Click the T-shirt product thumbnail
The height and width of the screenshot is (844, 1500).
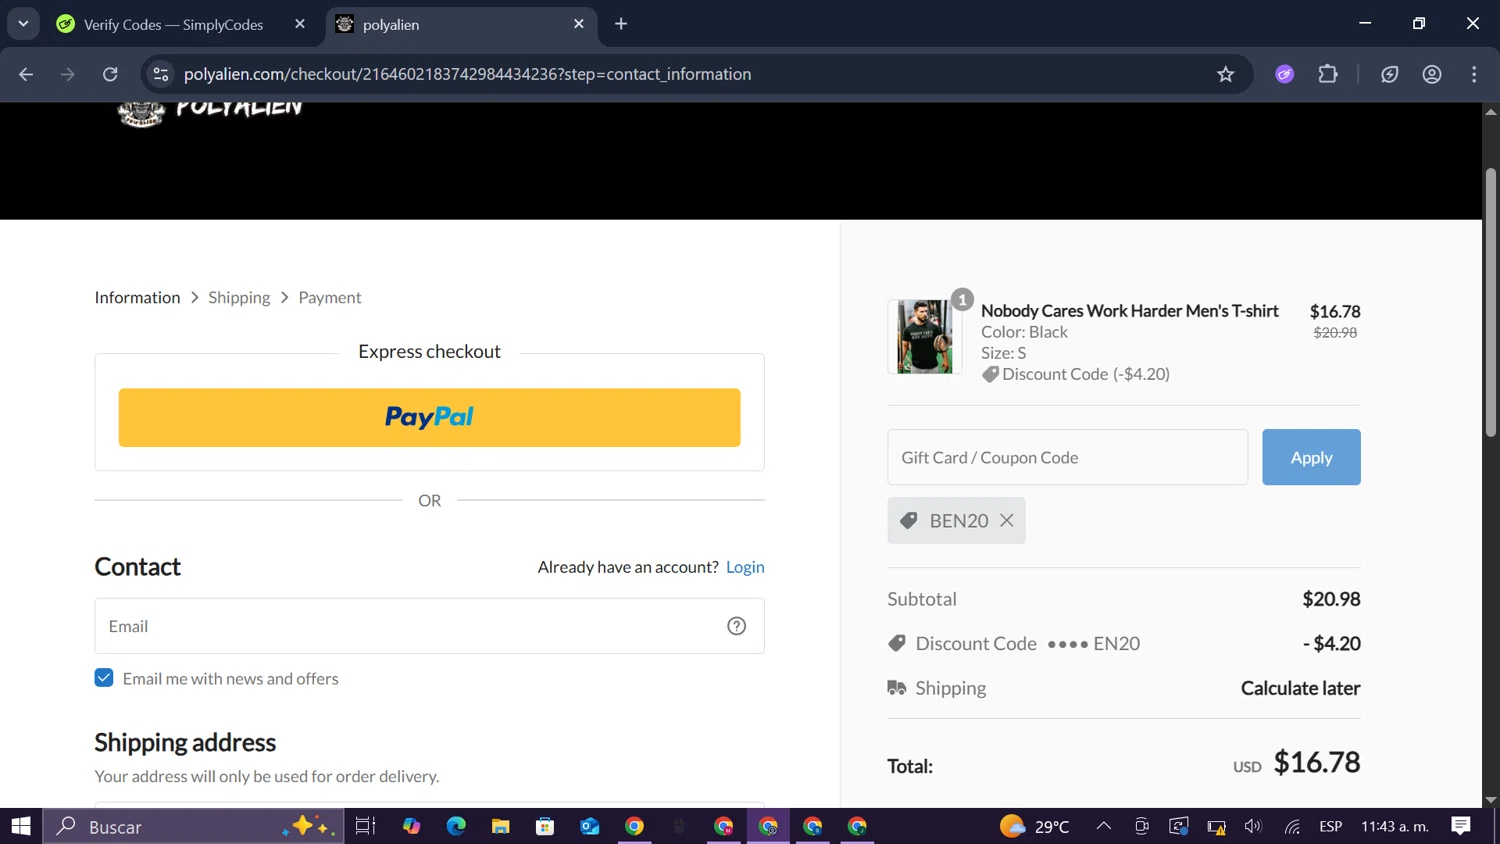pyautogui.click(x=924, y=337)
